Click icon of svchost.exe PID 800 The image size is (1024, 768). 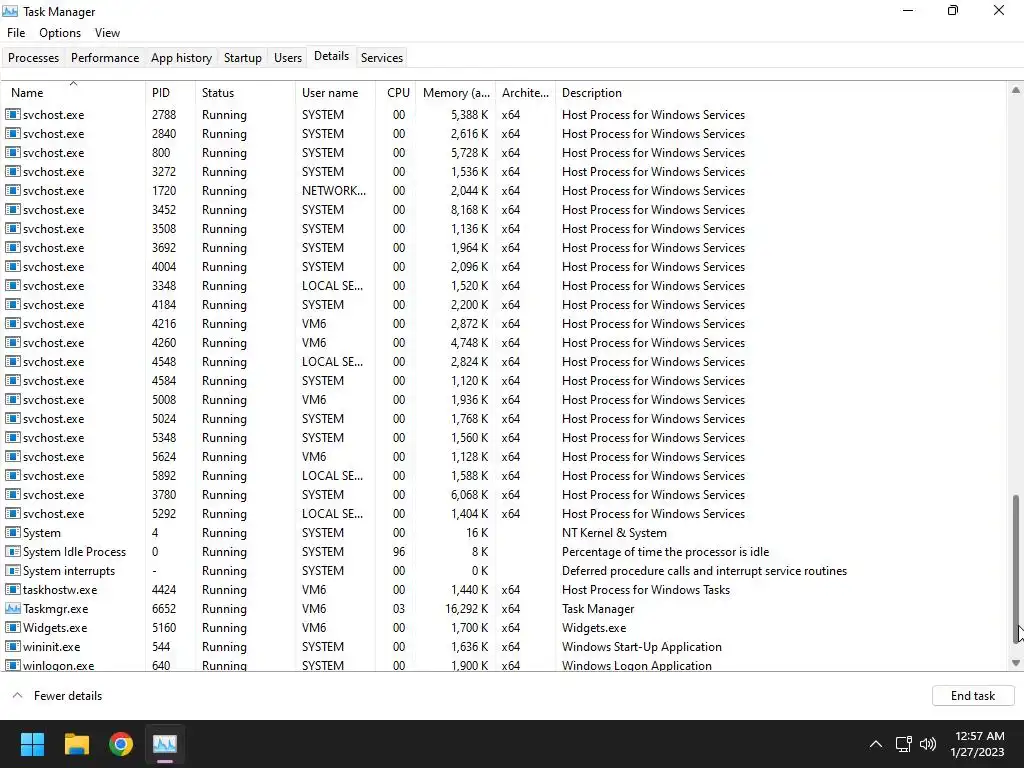click(x=12, y=153)
